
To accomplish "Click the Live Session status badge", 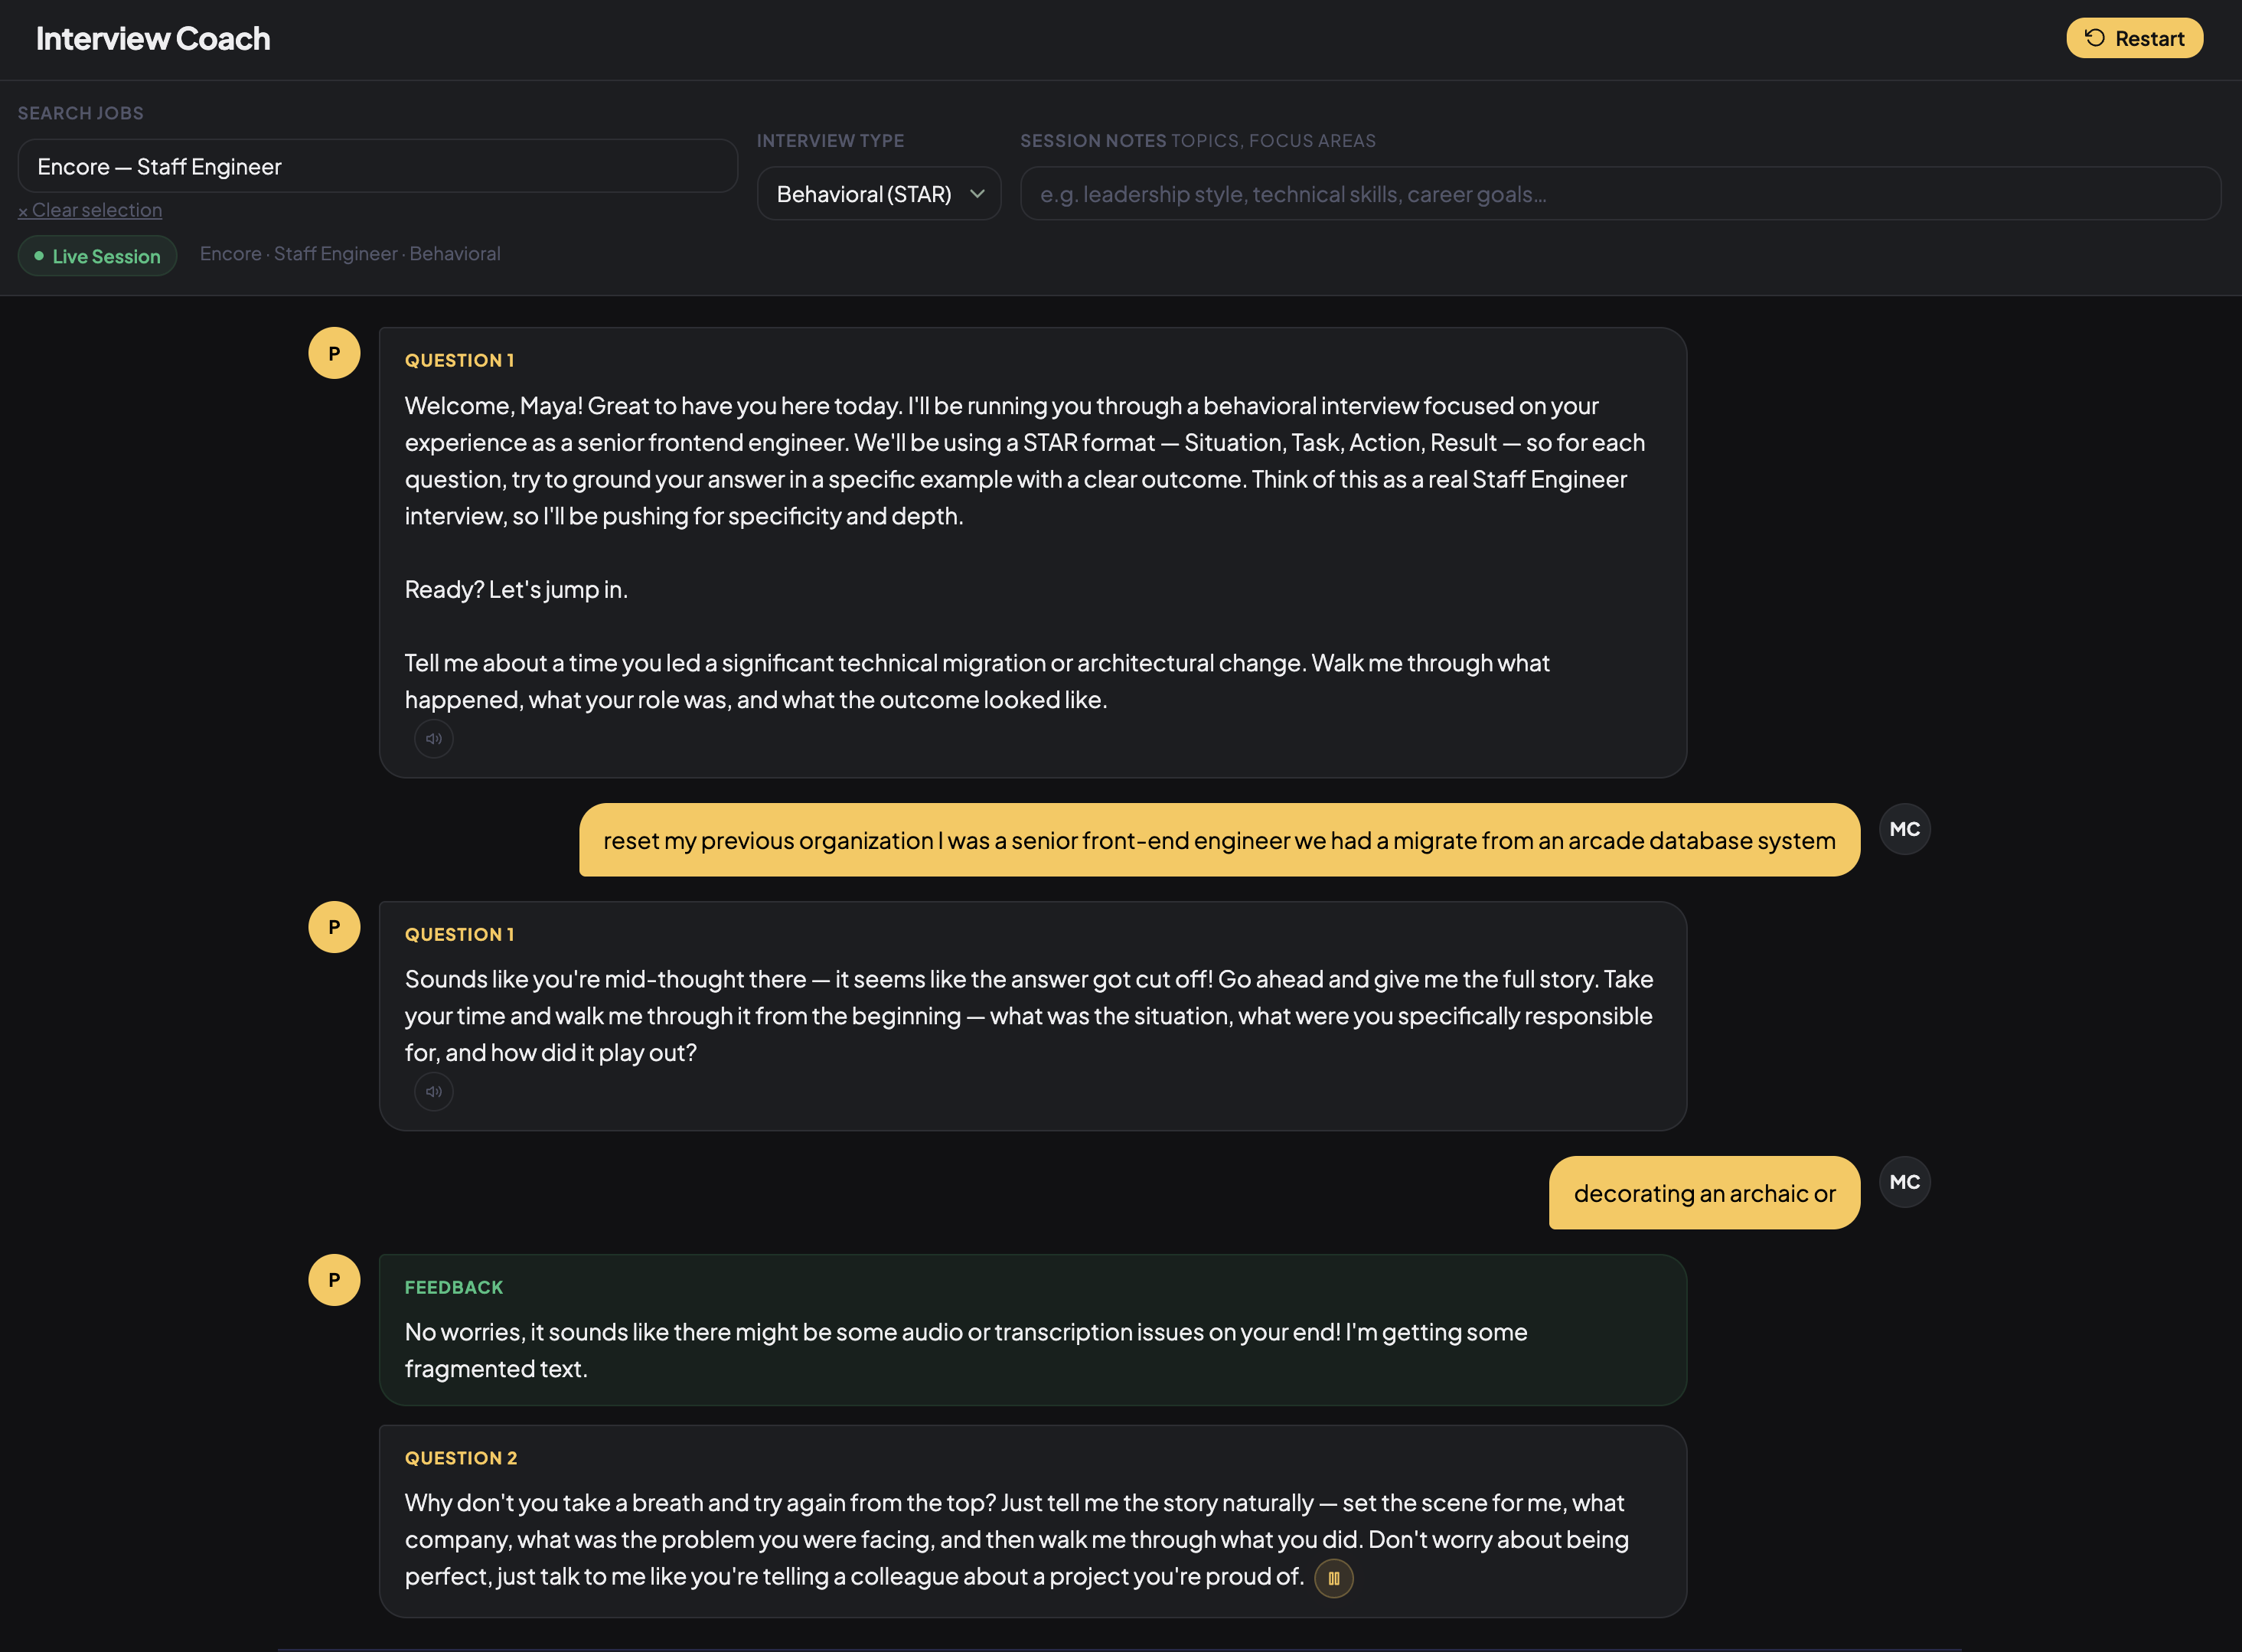I will point(97,256).
